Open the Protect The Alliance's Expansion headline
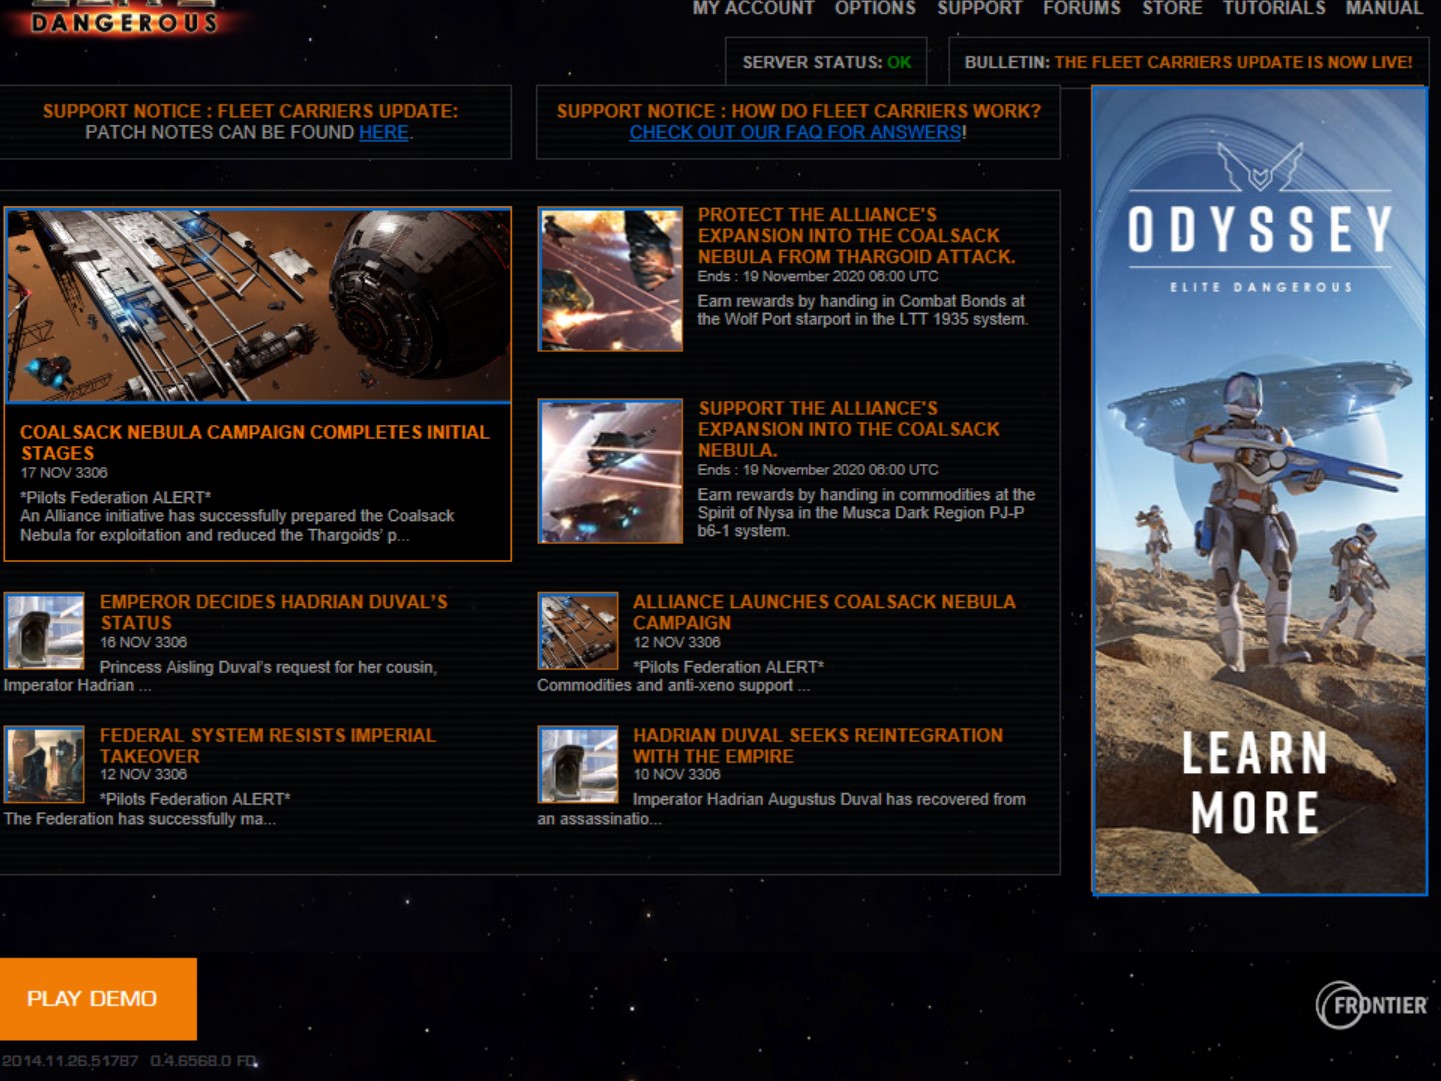Viewport: 1441px width, 1081px height. pyautogui.click(x=856, y=235)
